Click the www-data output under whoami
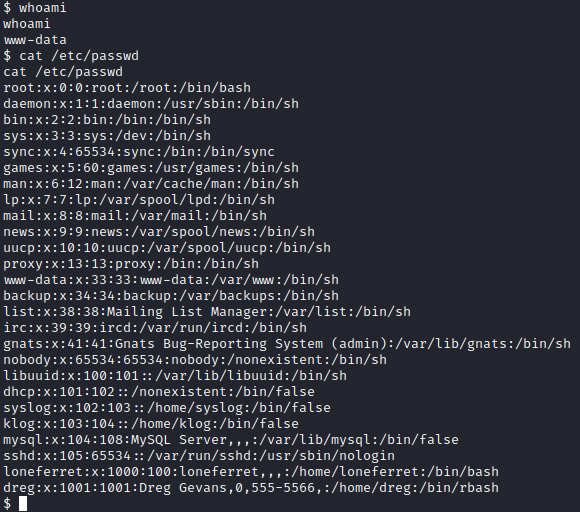The image size is (580, 512). [x=35, y=40]
